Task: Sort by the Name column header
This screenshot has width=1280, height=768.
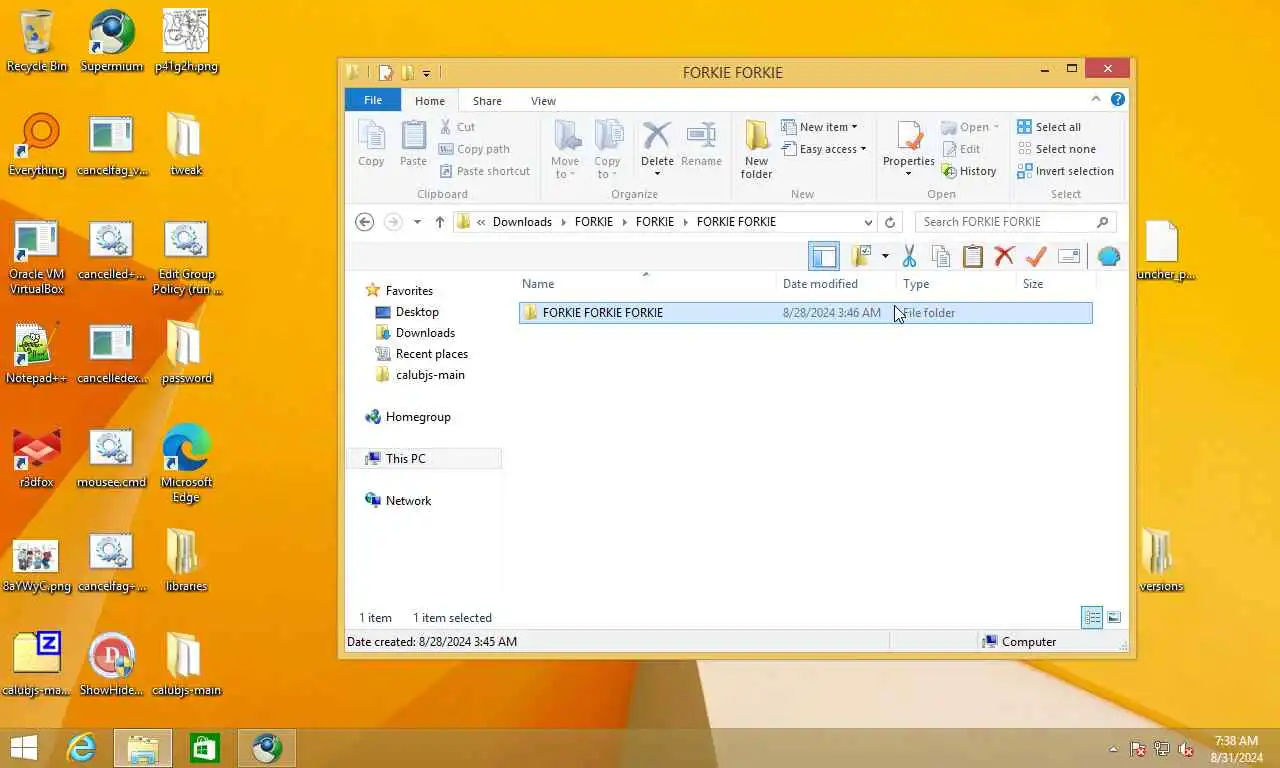Action: 646,284
